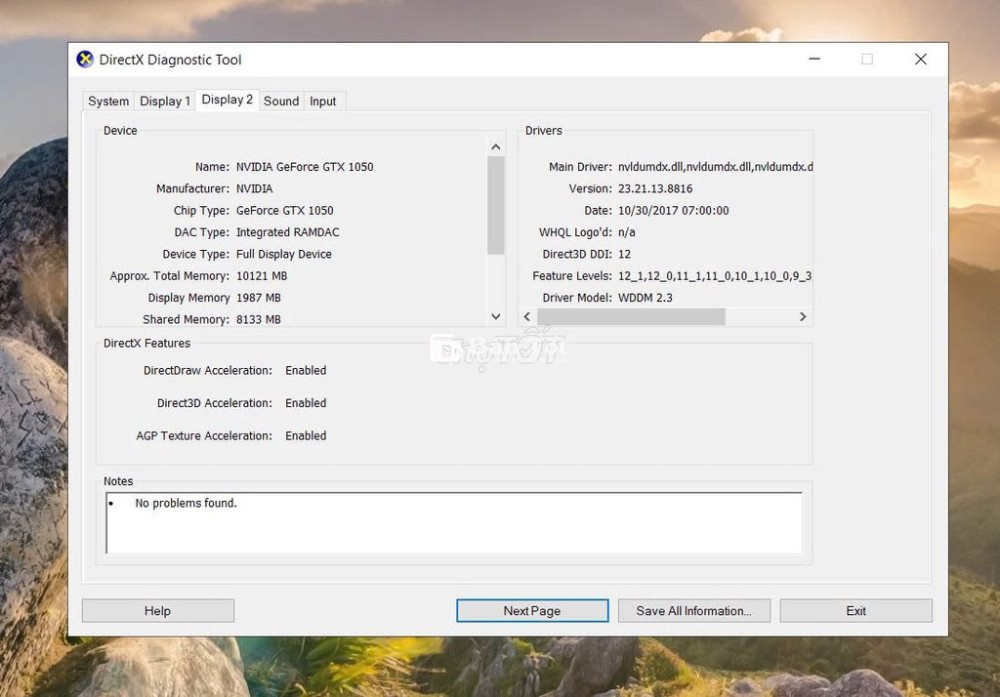Click the No problems found note
1000x697 pixels.
[x=186, y=503]
